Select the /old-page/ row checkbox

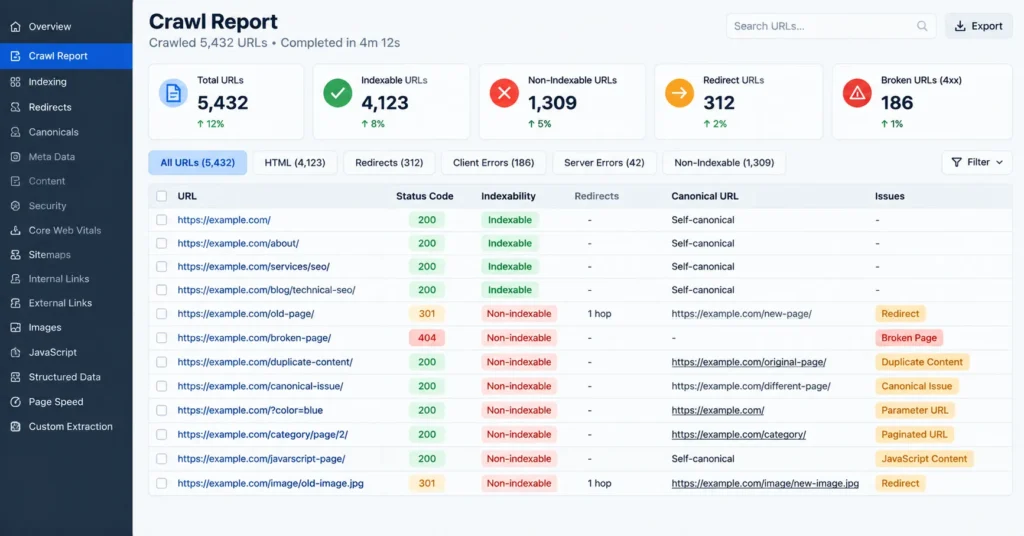click(161, 314)
